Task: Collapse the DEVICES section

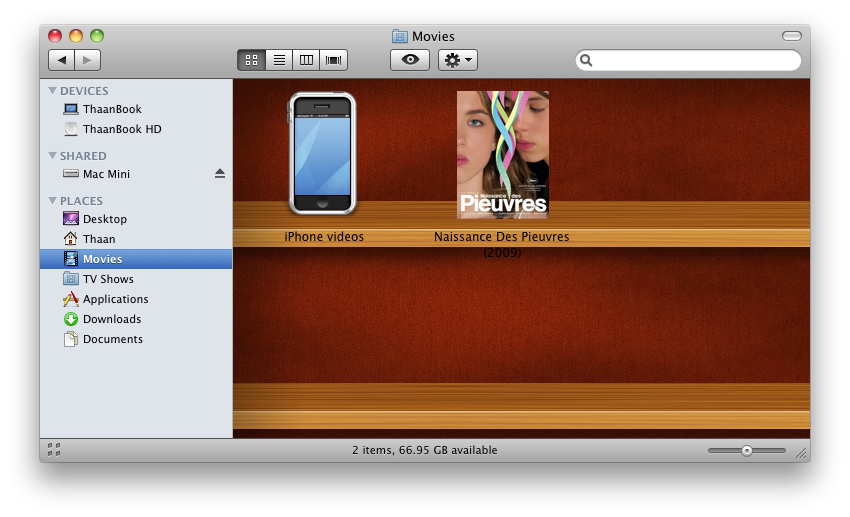Action: tap(53, 91)
